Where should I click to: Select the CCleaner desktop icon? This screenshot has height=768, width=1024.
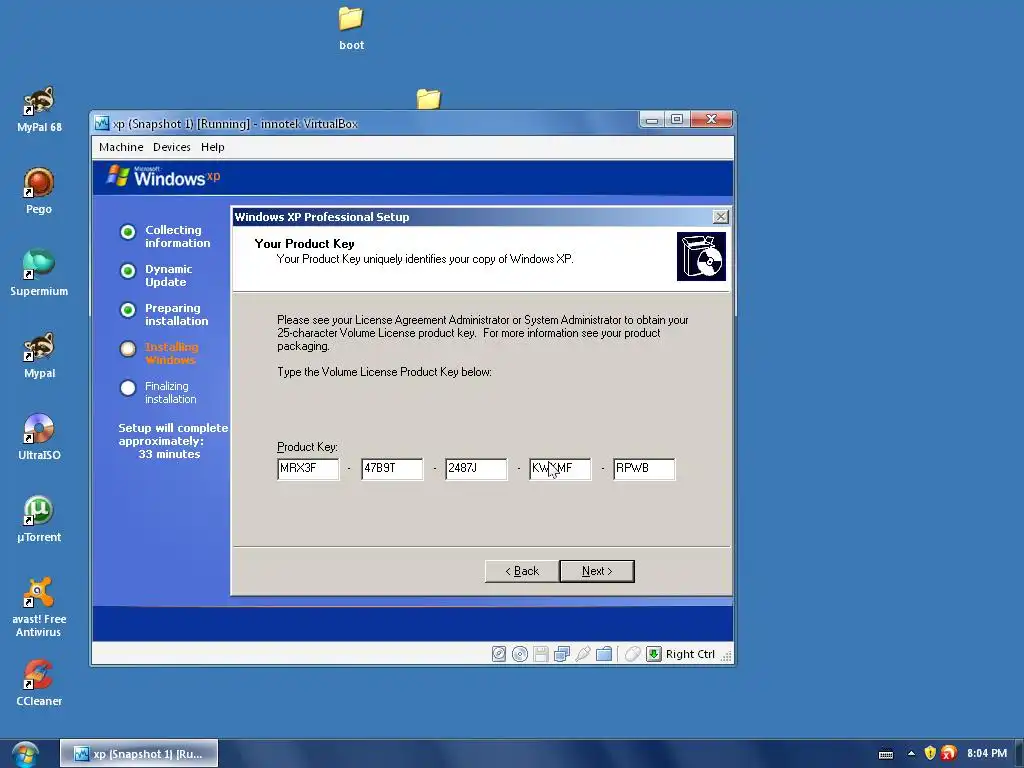click(x=39, y=683)
